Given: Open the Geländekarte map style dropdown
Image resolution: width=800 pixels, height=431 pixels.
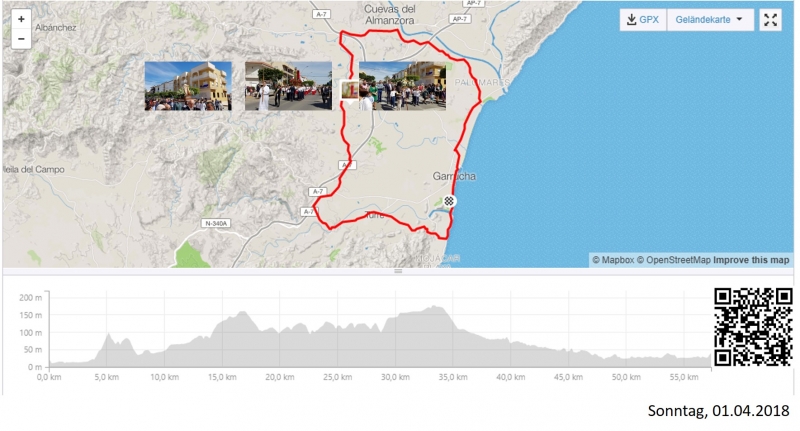Looking at the screenshot, I should tap(711, 20).
